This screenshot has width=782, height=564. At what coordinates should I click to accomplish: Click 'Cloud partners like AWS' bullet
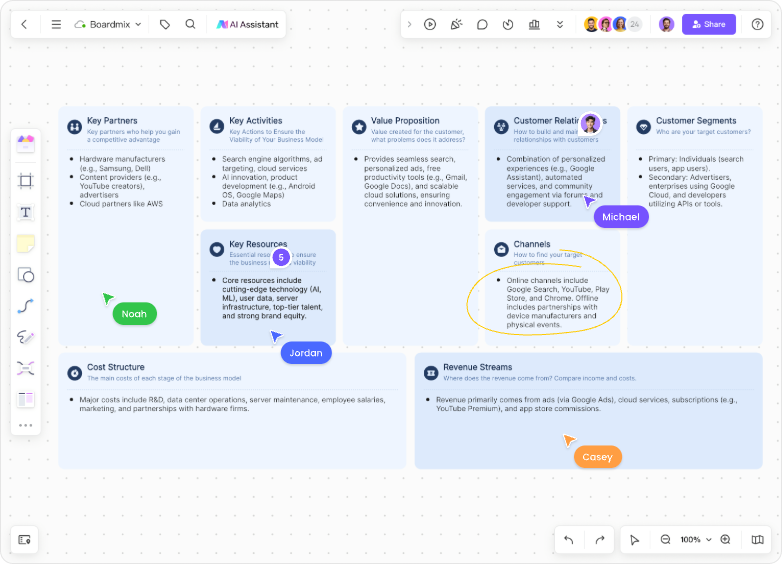[121, 204]
